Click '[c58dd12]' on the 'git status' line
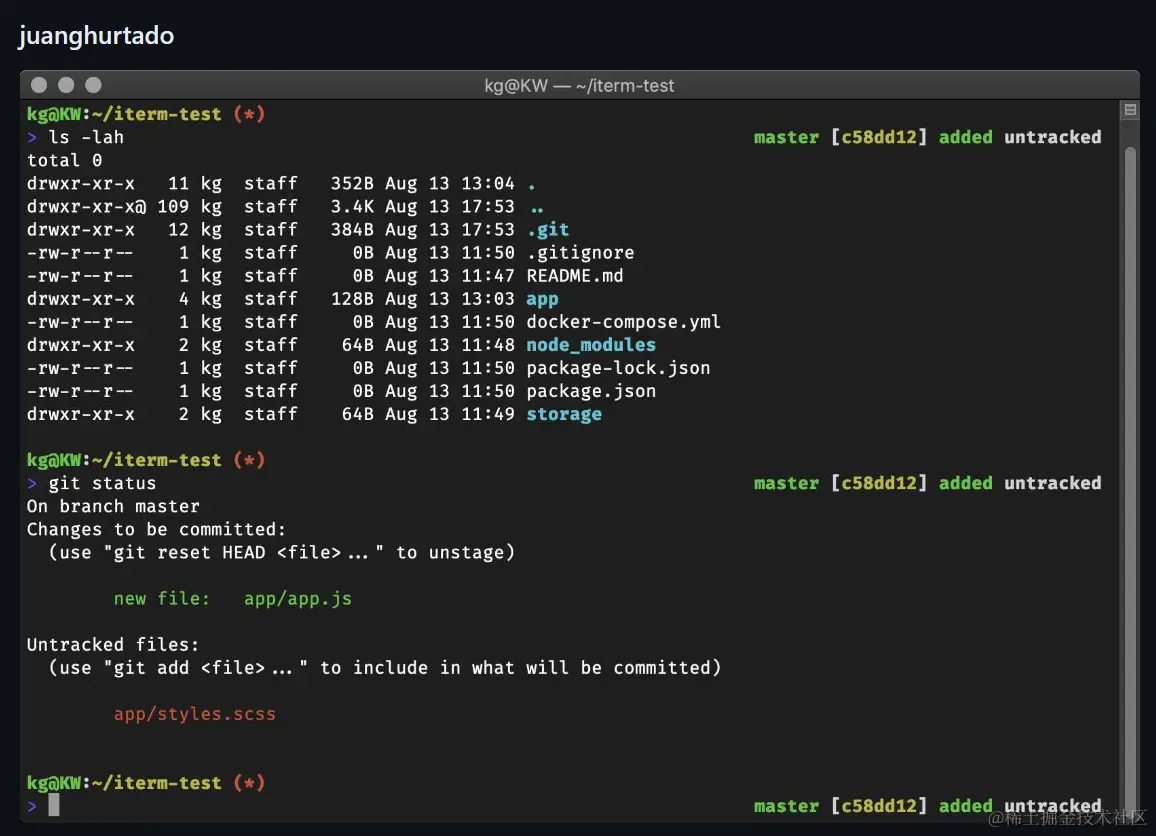The height and width of the screenshot is (836, 1156). [879, 484]
